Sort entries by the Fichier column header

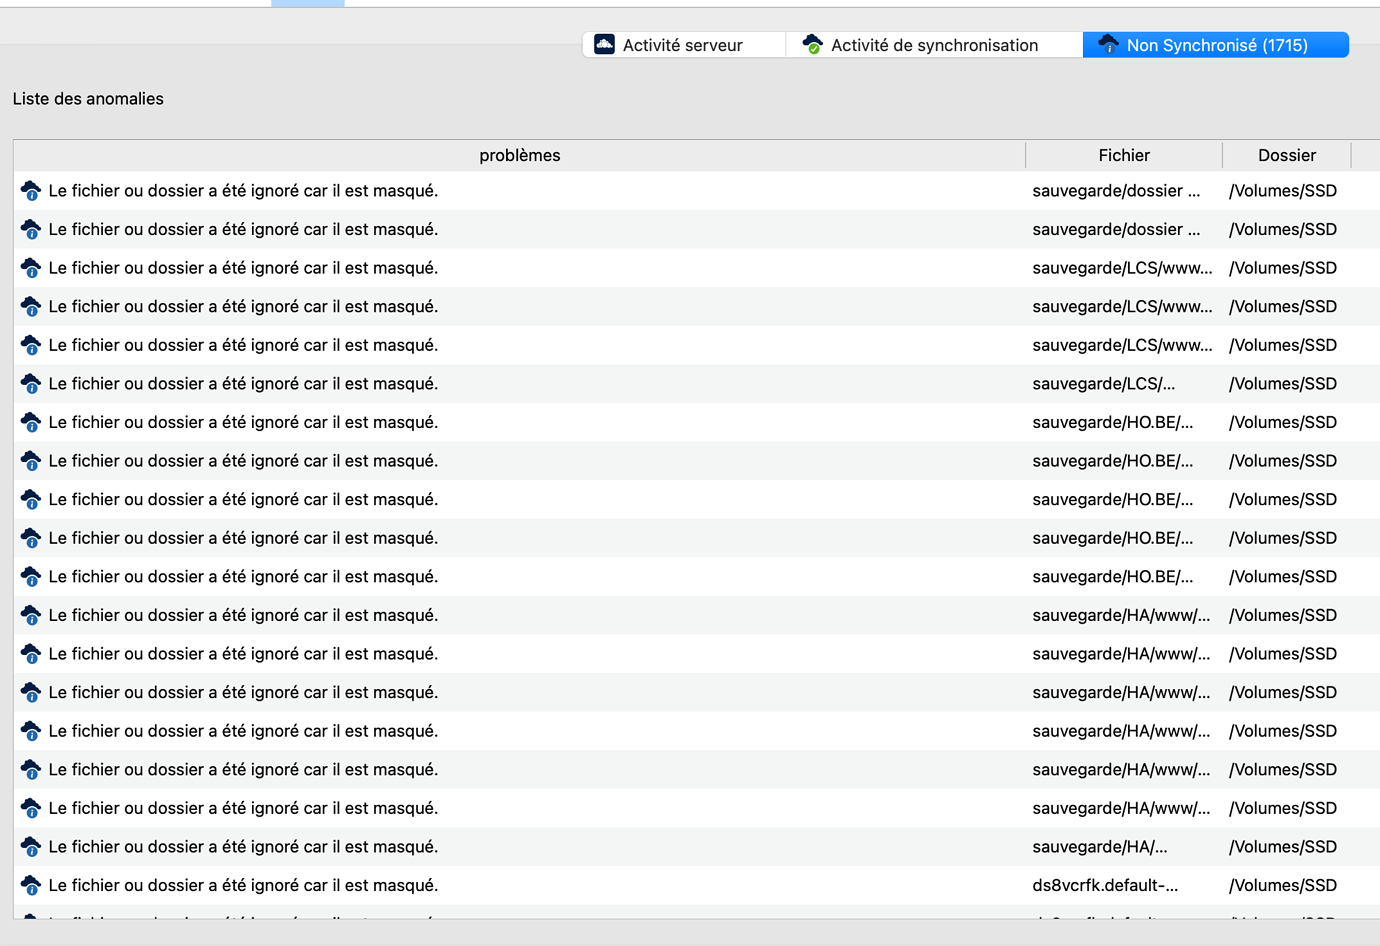tap(1123, 155)
